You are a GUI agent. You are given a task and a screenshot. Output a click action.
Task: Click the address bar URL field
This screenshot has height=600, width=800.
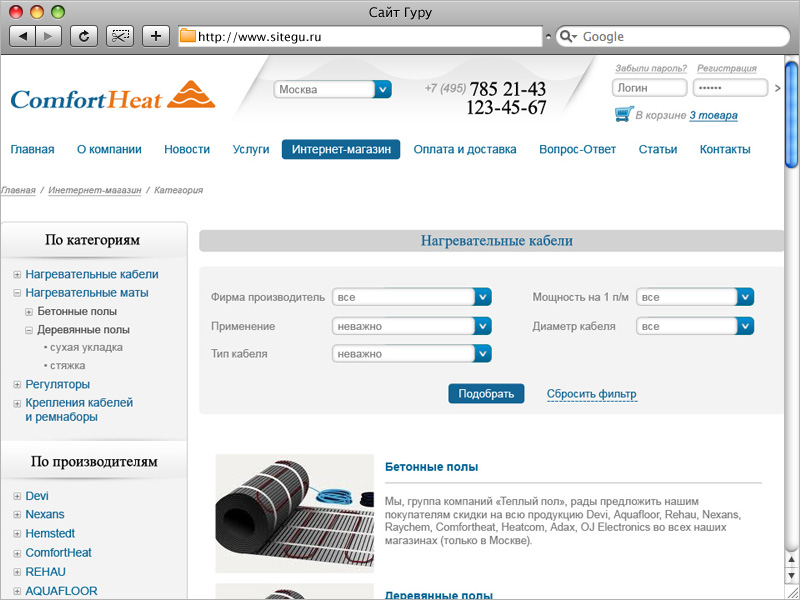pos(360,37)
